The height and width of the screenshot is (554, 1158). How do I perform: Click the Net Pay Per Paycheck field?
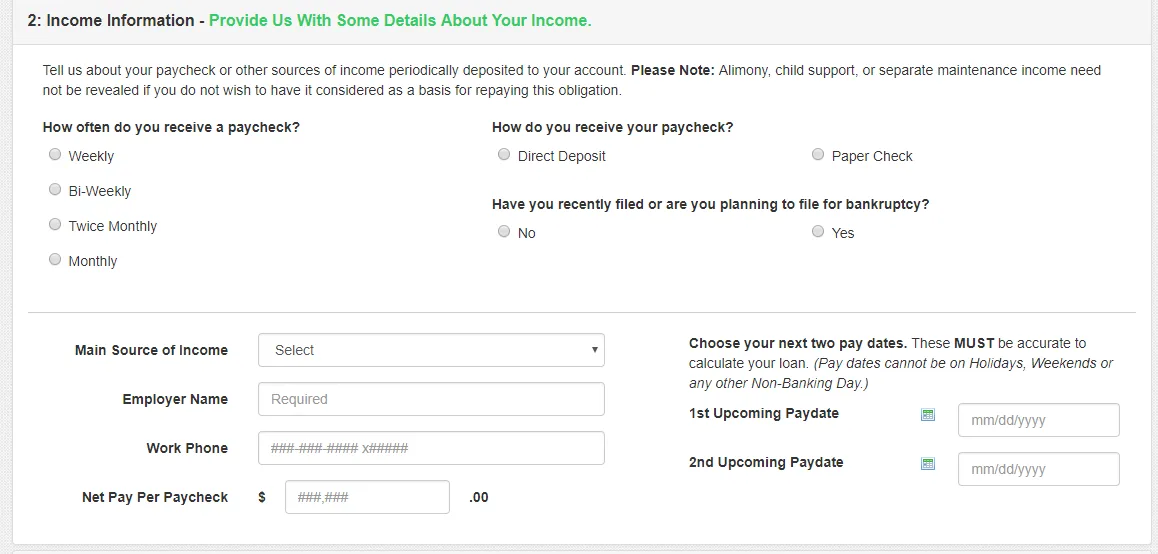tap(367, 497)
